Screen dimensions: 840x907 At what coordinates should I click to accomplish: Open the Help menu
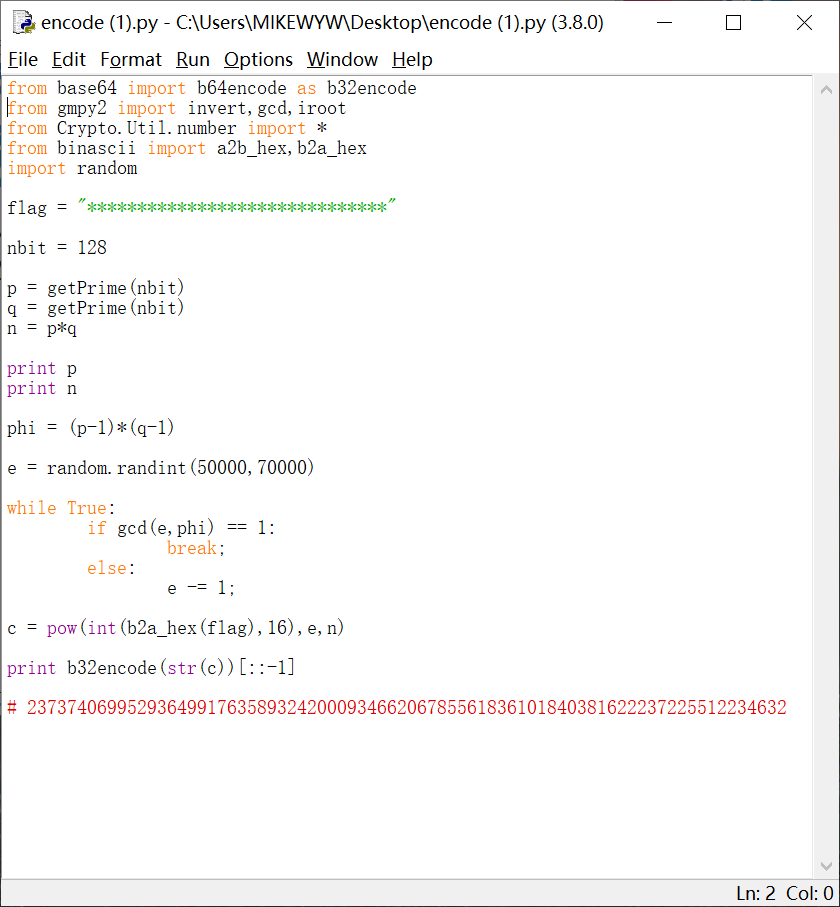click(412, 60)
